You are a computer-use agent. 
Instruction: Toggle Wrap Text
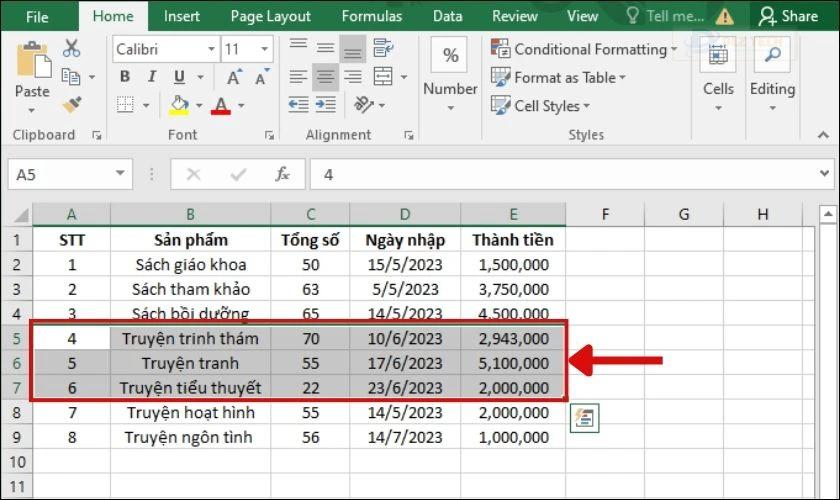tap(383, 48)
